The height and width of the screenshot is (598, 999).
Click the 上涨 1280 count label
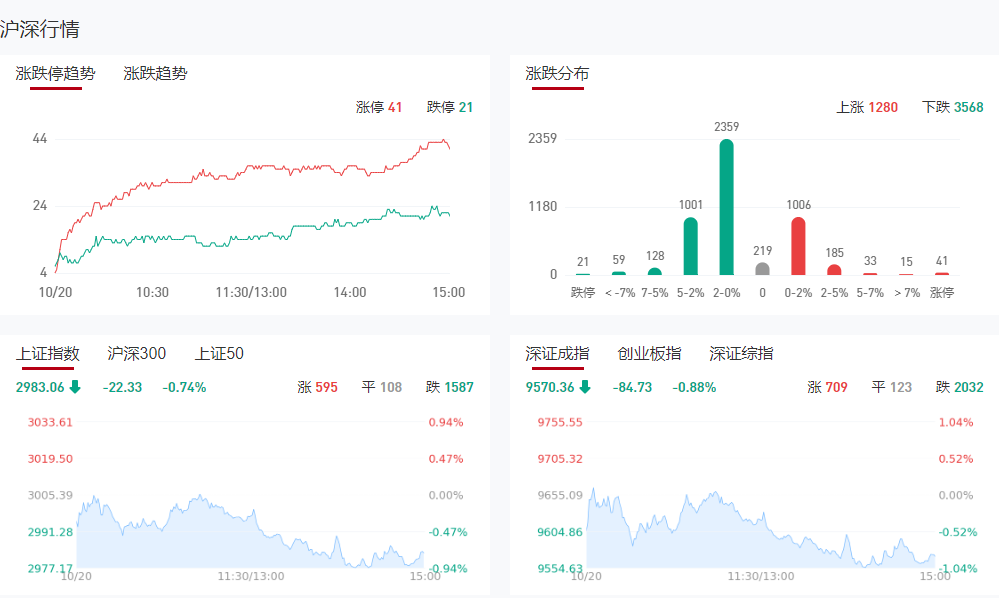(x=867, y=107)
